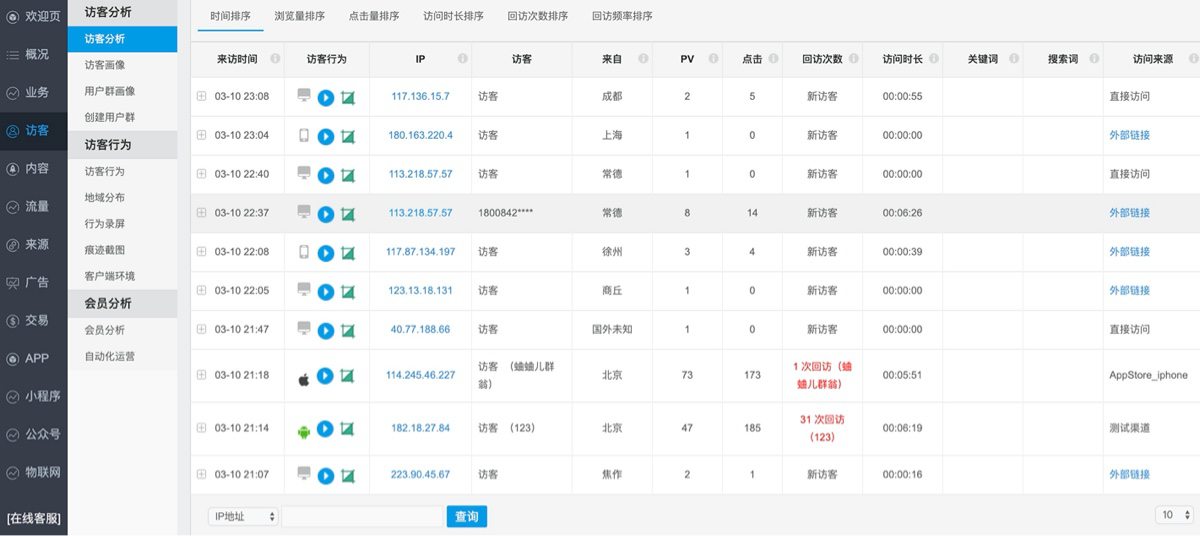Click info icon next to 回访次数 header
This screenshot has height=536, width=1200.
pos(853,59)
